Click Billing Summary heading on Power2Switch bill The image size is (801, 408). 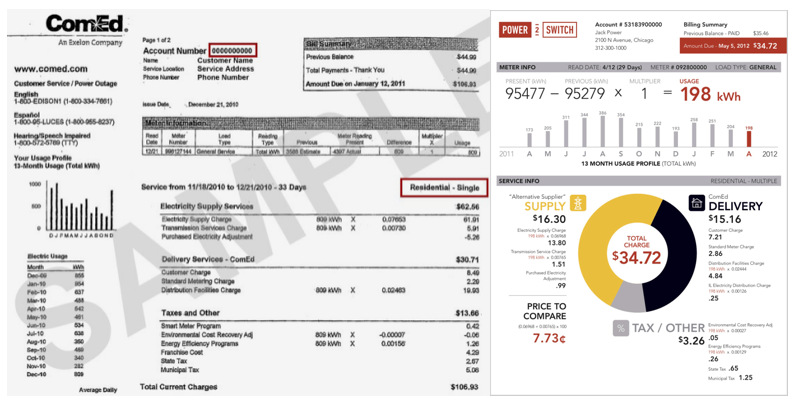705,25
